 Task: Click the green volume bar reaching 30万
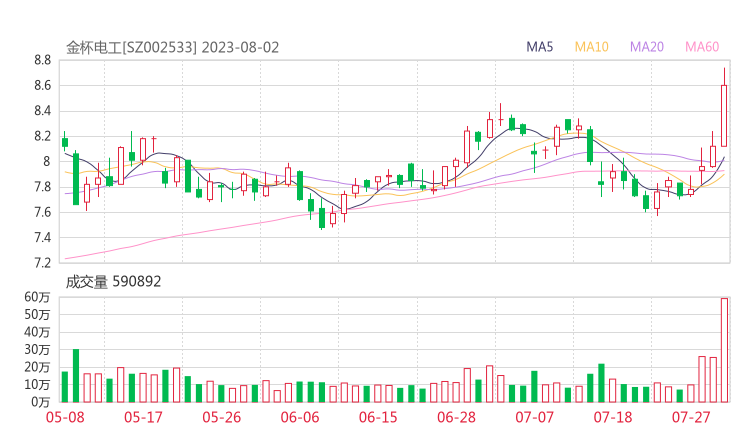[x=76, y=376]
